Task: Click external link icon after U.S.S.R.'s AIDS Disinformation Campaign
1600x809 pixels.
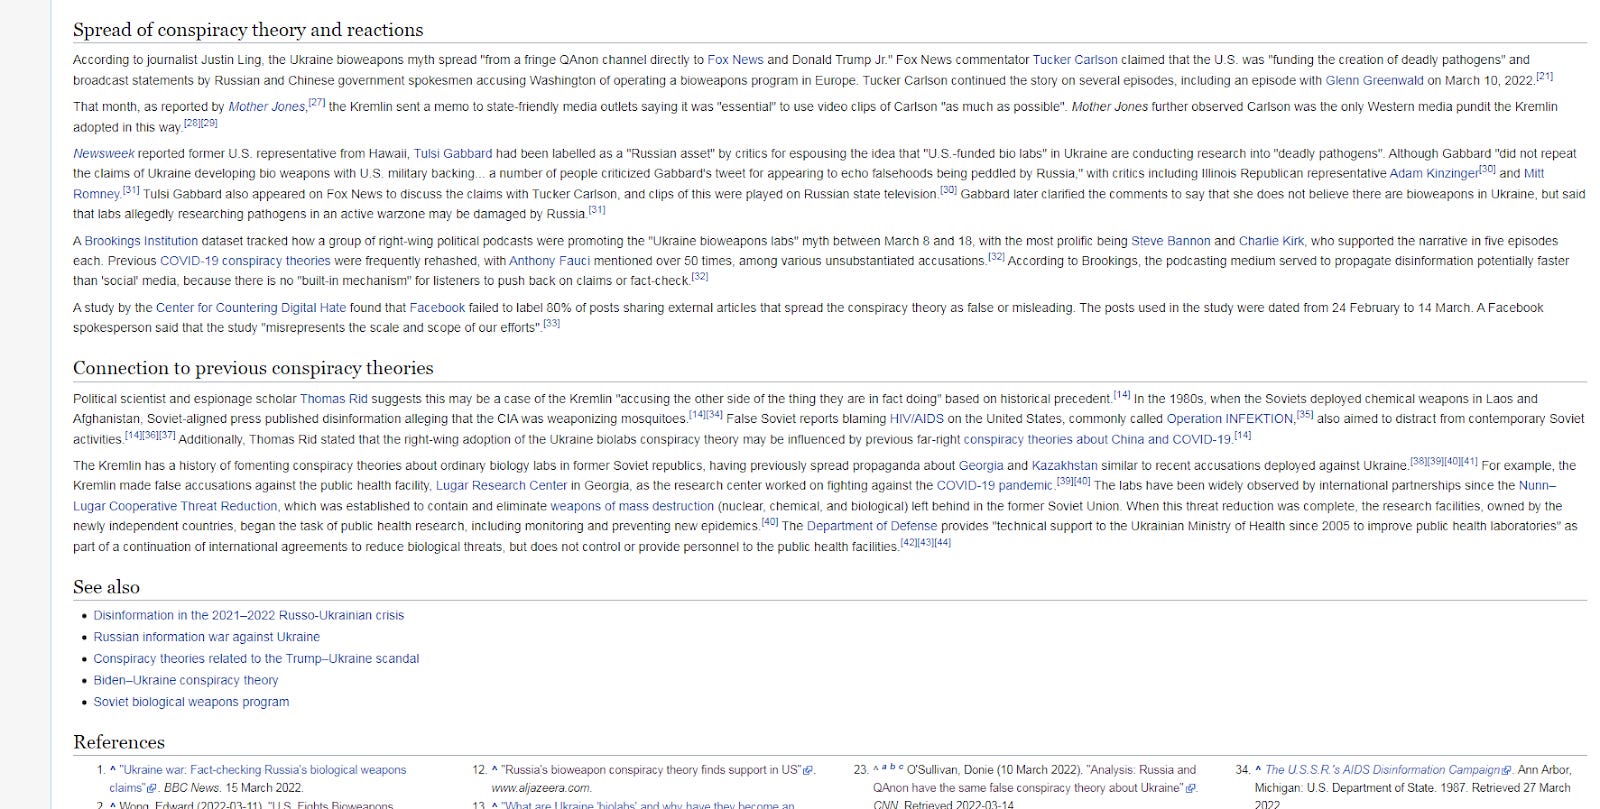Action: coord(1507,771)
